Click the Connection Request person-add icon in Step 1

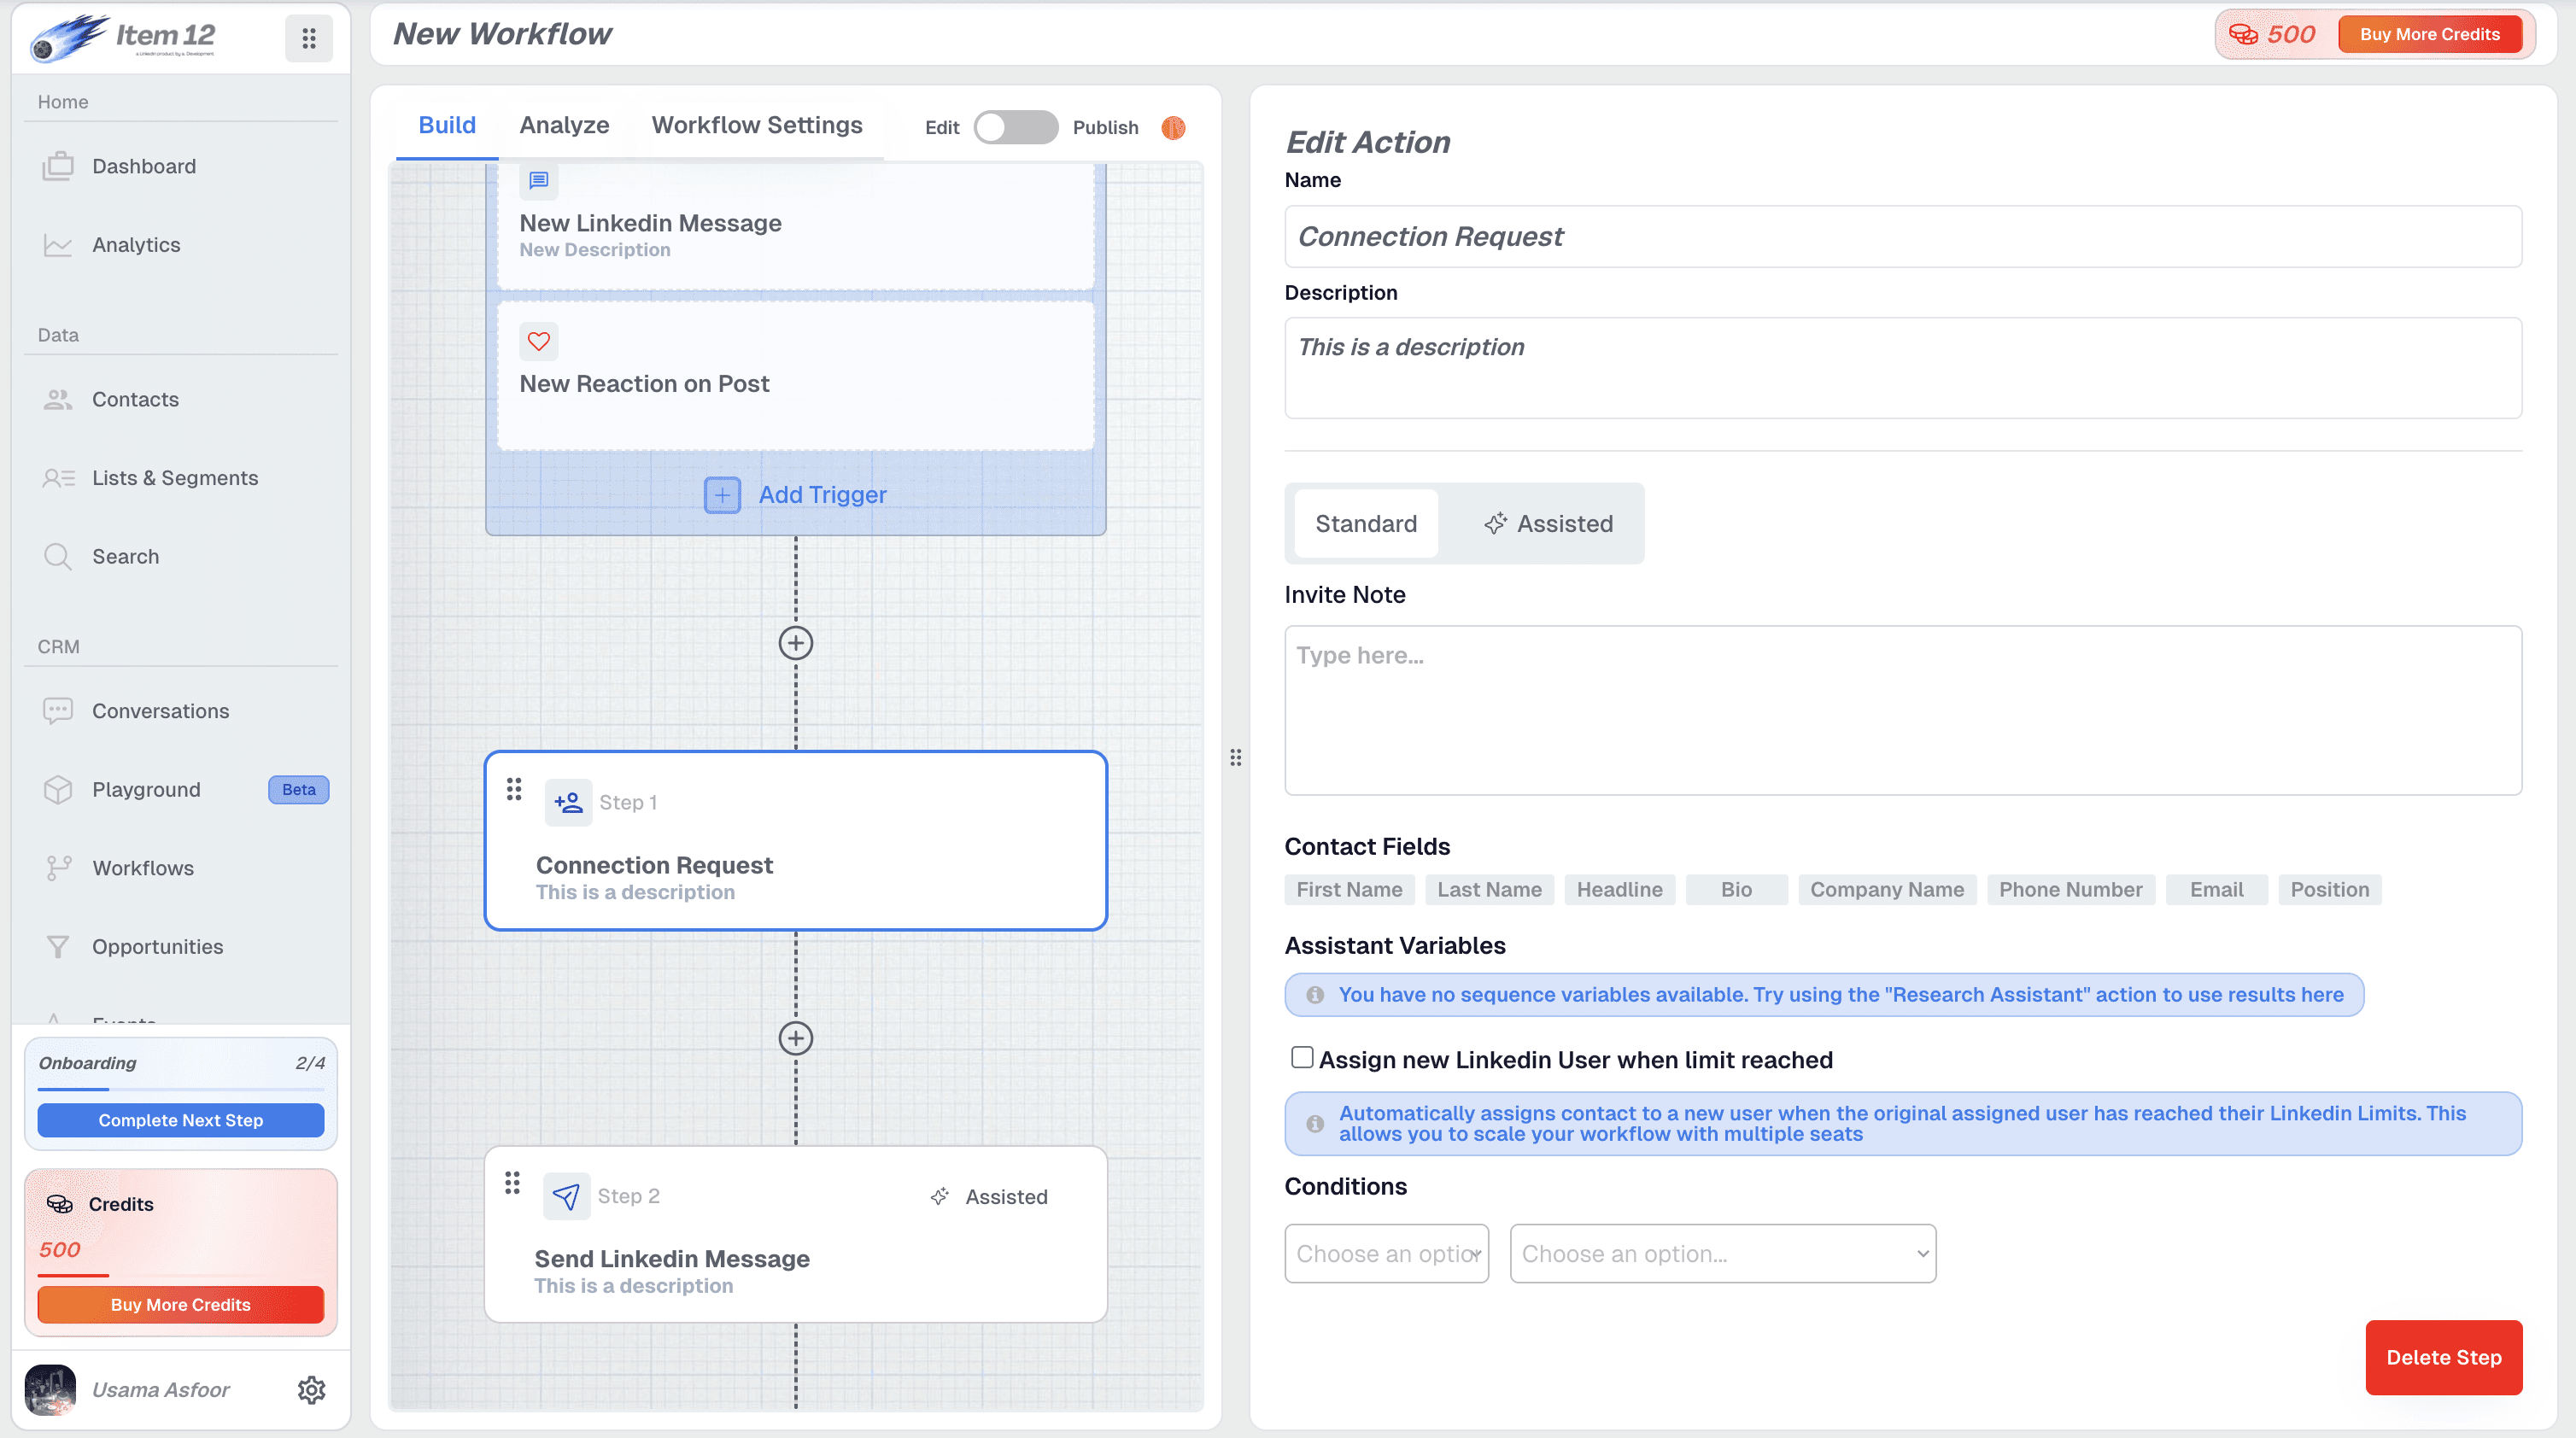567,802
